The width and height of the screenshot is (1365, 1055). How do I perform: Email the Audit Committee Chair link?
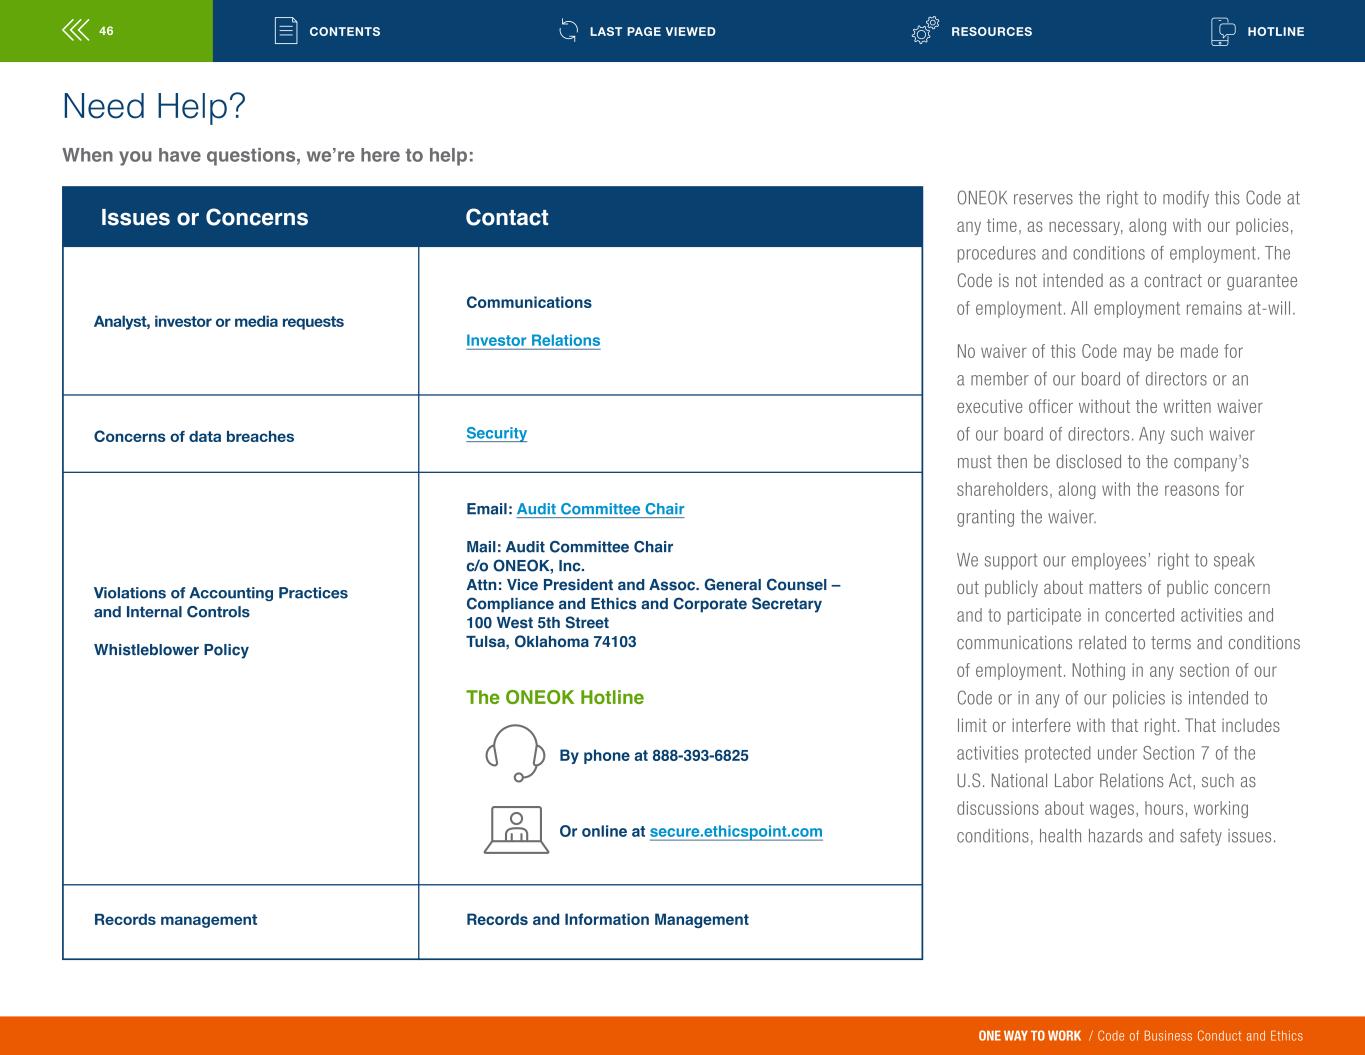pos(600,509)
